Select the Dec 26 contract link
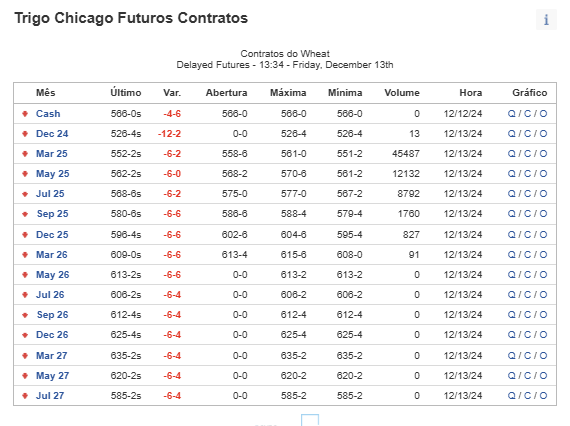 (52, 335)
